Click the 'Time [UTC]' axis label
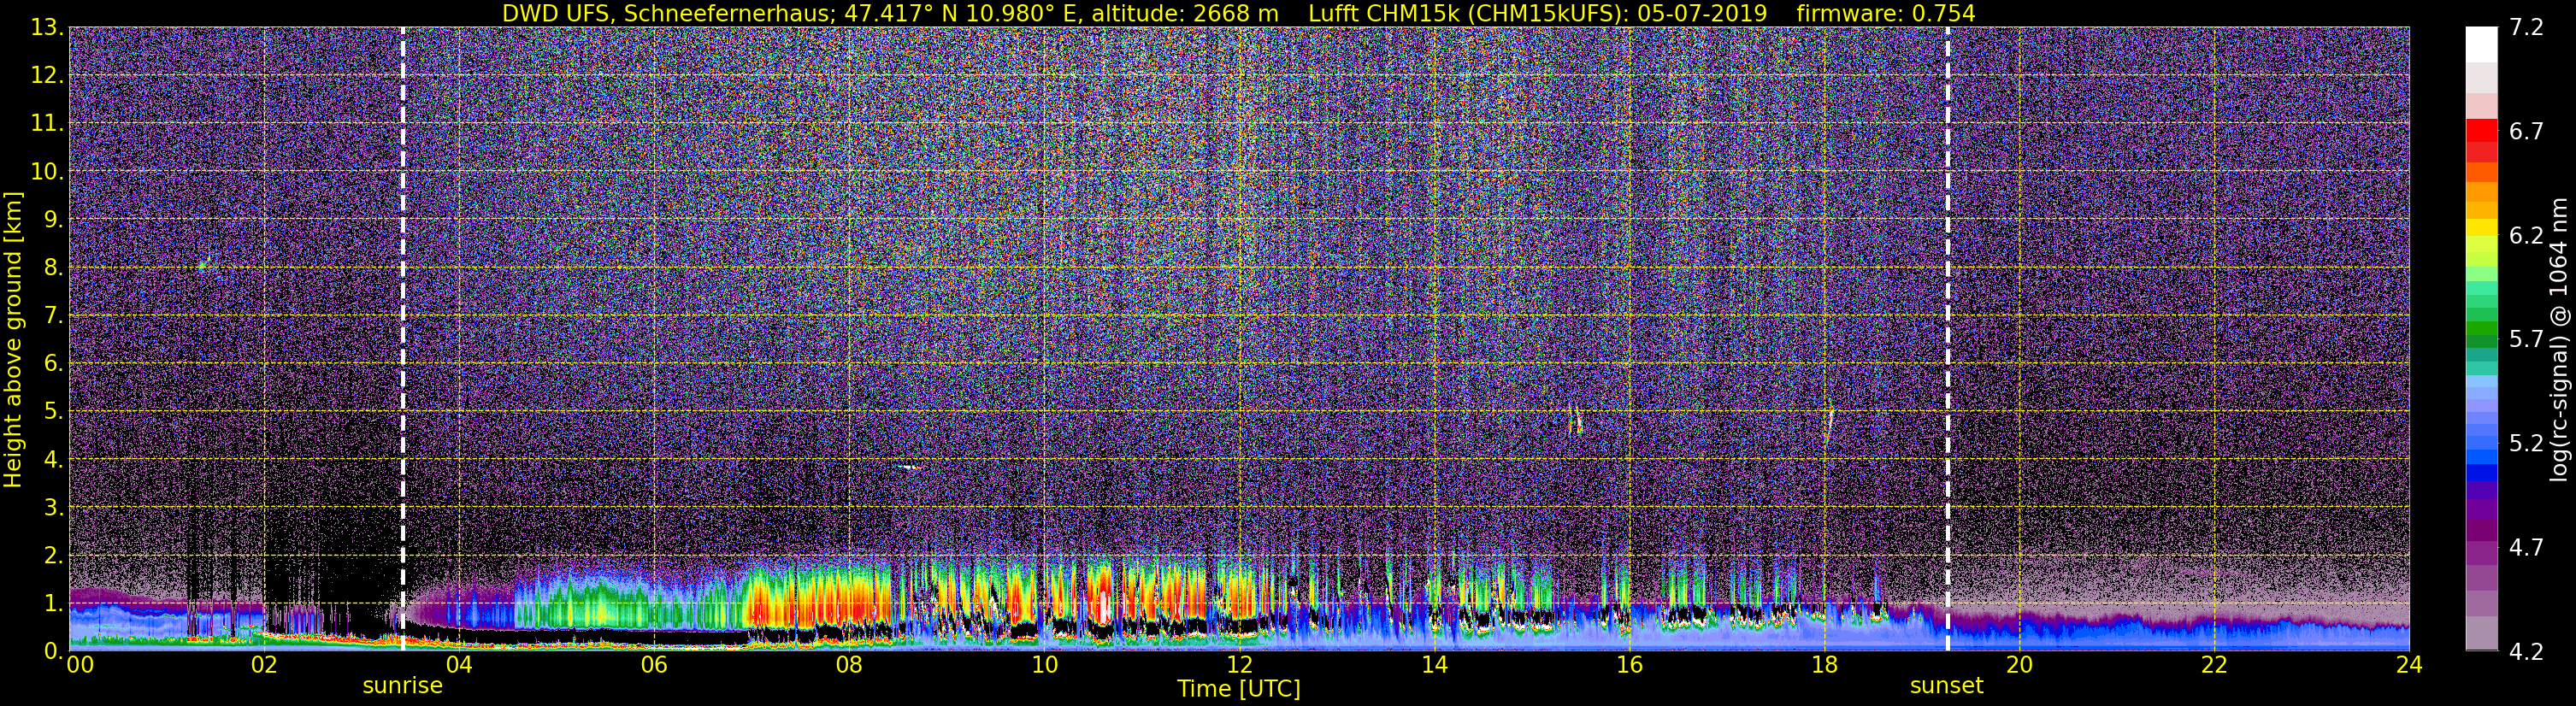 1239,689
